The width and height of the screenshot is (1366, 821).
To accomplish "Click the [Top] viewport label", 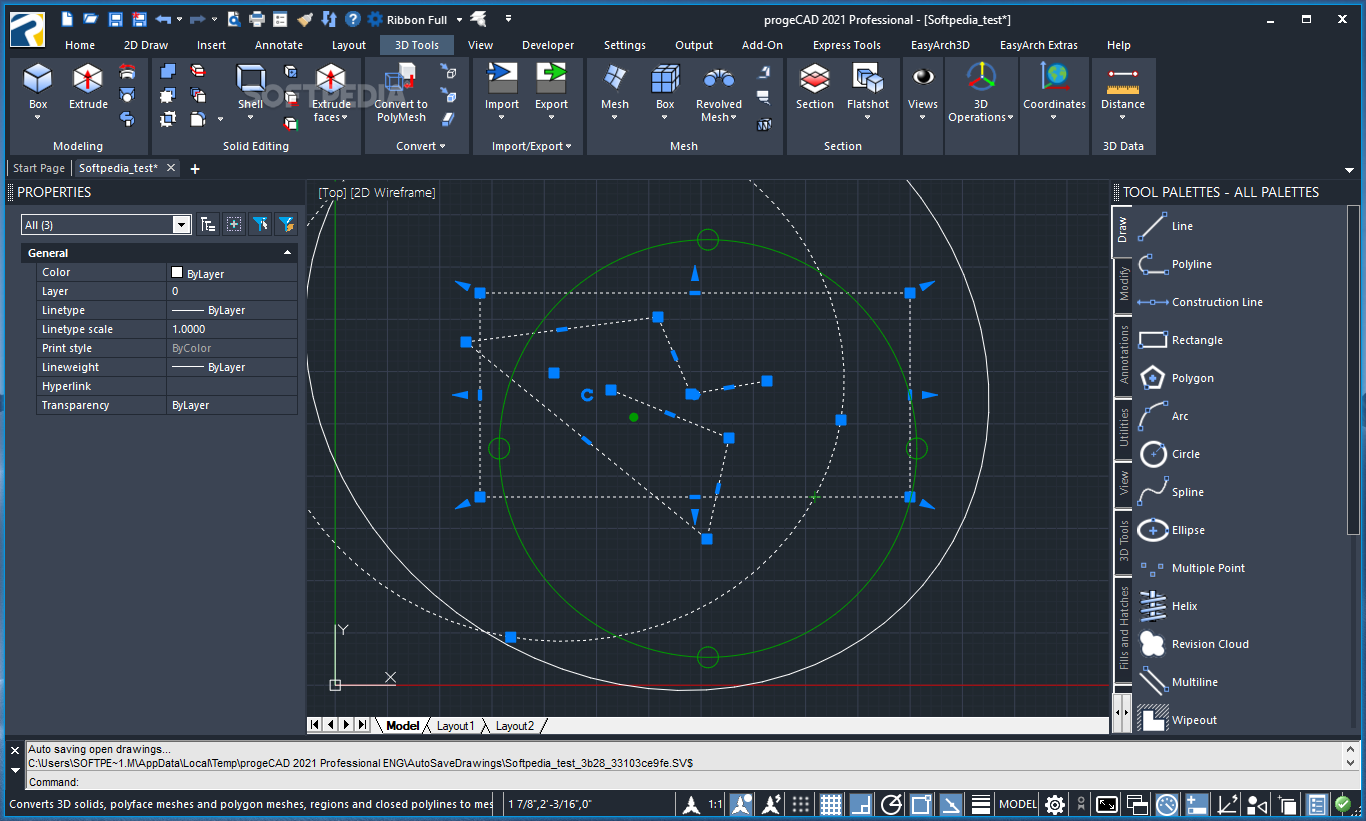I will tap(332, 193).
